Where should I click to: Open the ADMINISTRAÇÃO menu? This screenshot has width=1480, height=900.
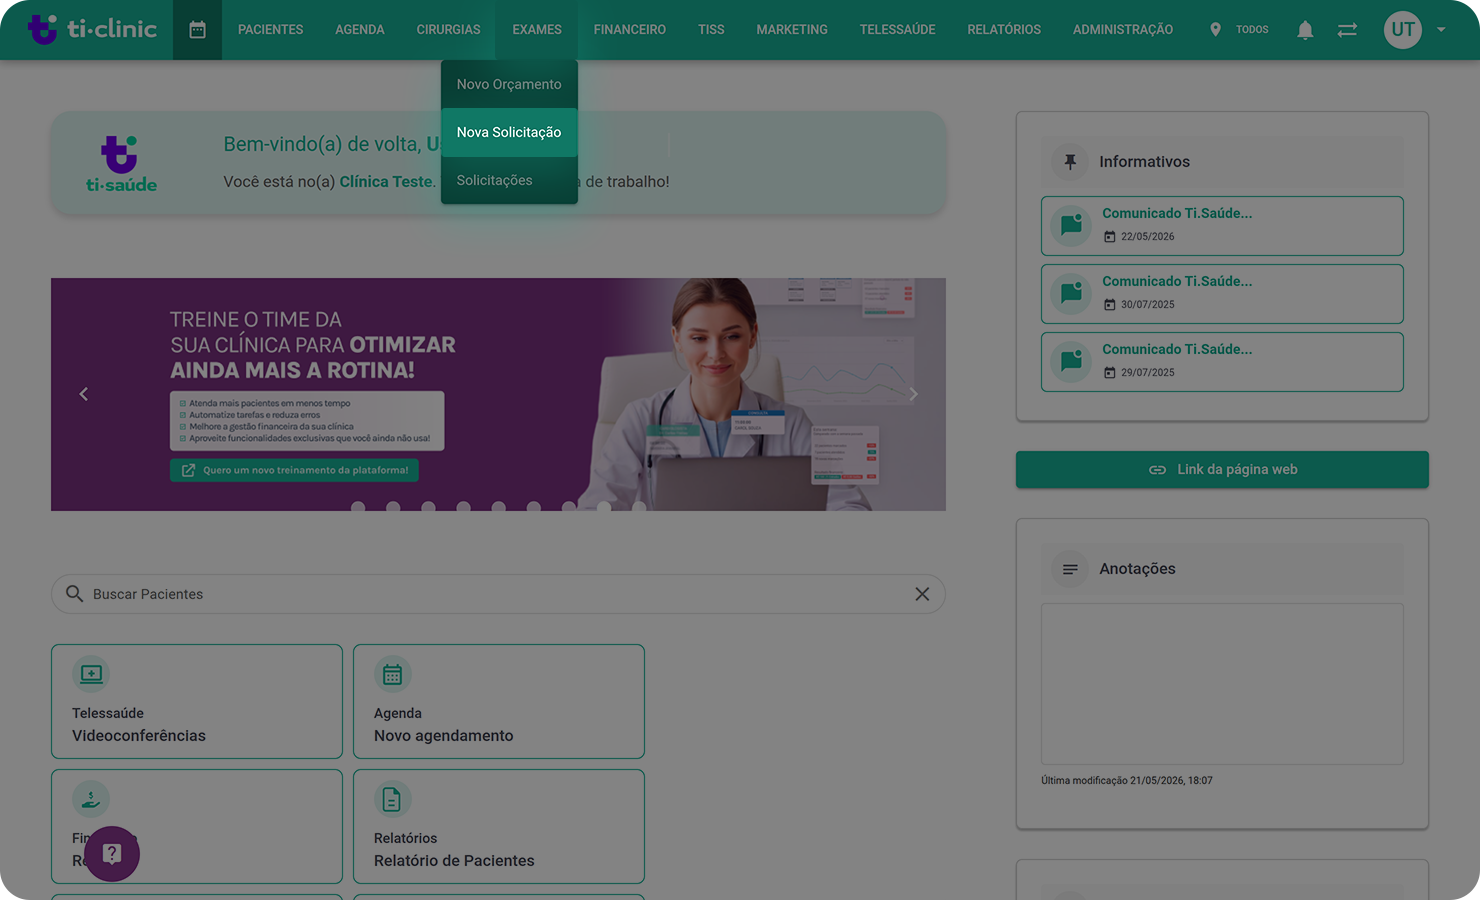point(1123,30)
